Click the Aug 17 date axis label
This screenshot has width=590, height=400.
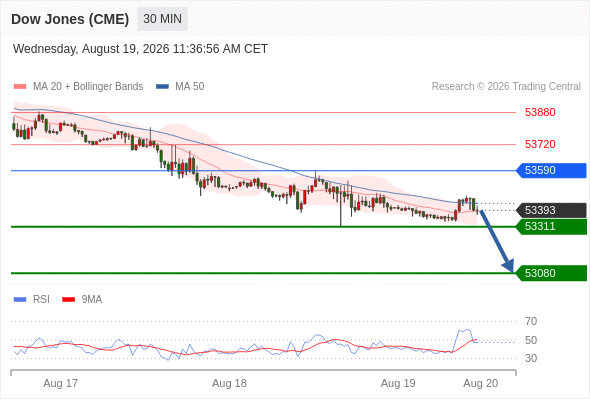pyautogui.click(x=60, y=383)
